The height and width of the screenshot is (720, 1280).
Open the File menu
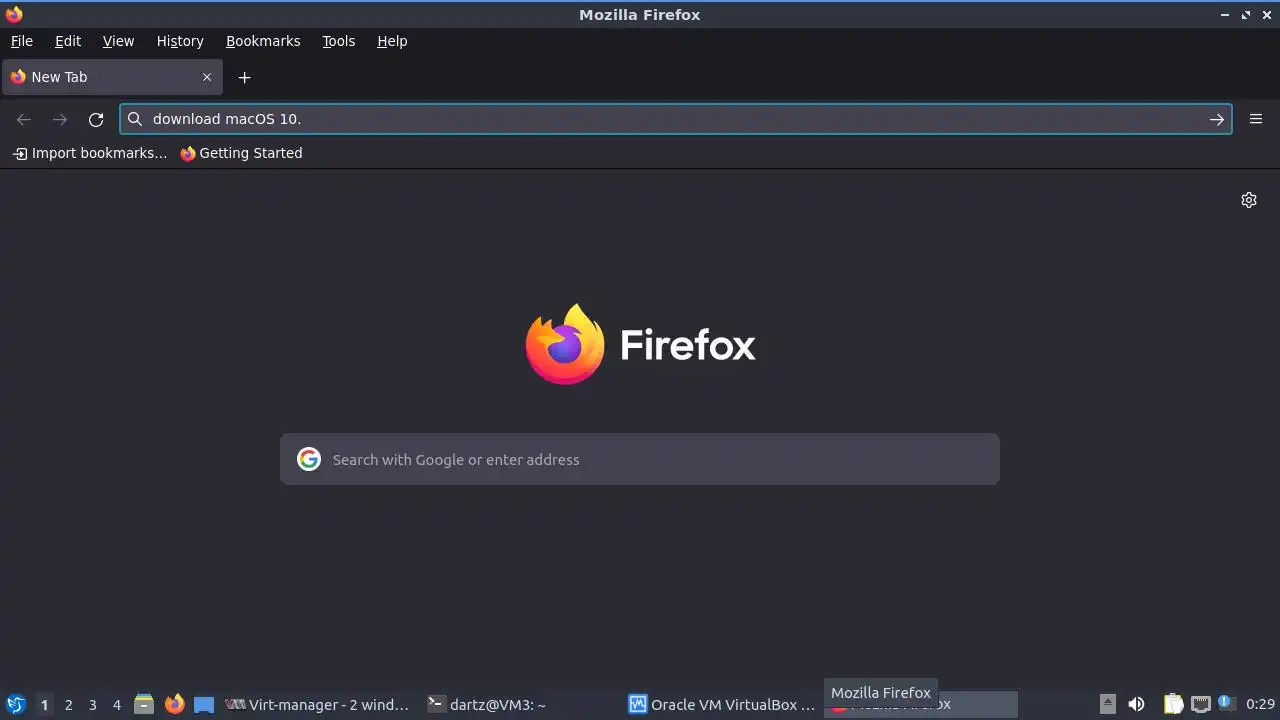(x=21, y=41)
